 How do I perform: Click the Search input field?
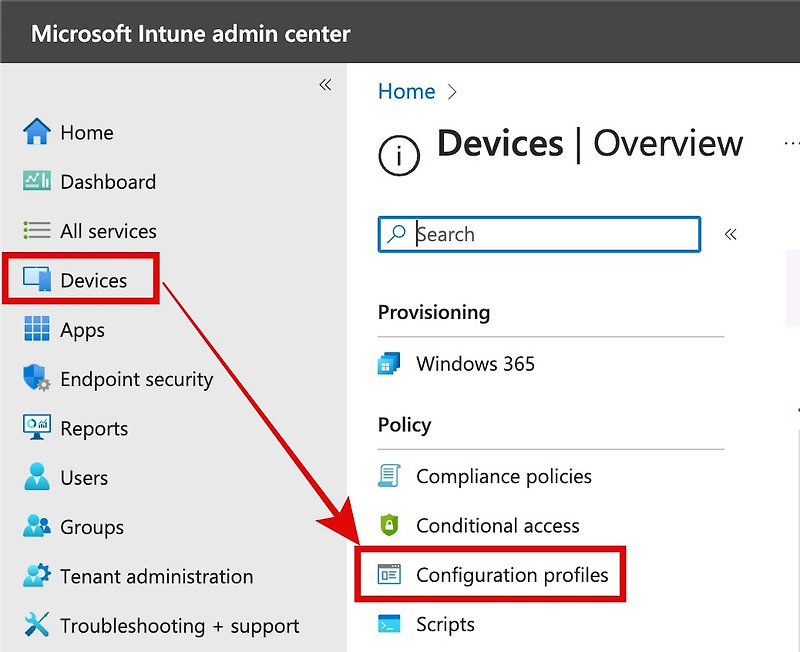coord(555,234)
